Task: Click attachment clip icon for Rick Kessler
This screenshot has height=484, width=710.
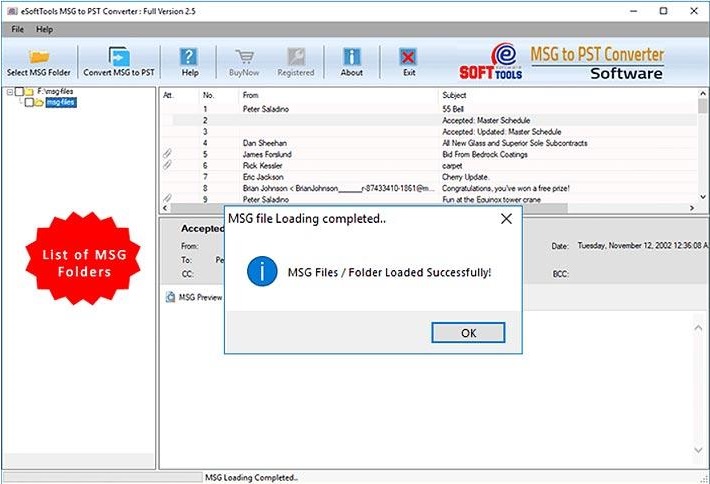Action: tap(168, 165)
